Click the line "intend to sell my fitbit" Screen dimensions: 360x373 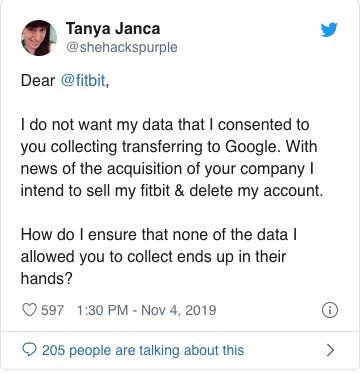[172, 191]
